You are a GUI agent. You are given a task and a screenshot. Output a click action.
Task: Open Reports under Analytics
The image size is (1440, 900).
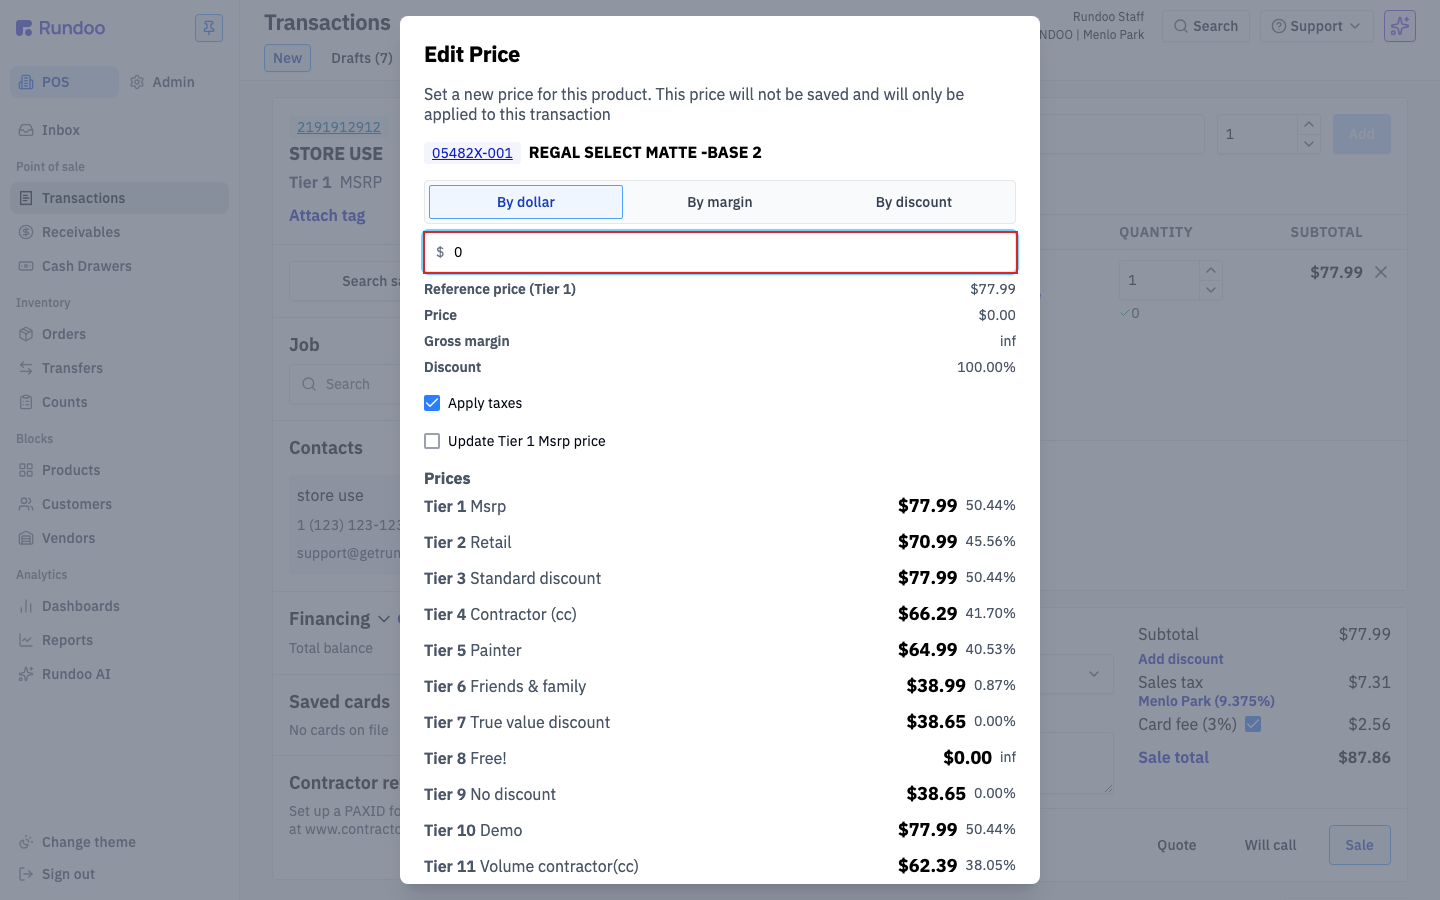click(x=120, y=640)
